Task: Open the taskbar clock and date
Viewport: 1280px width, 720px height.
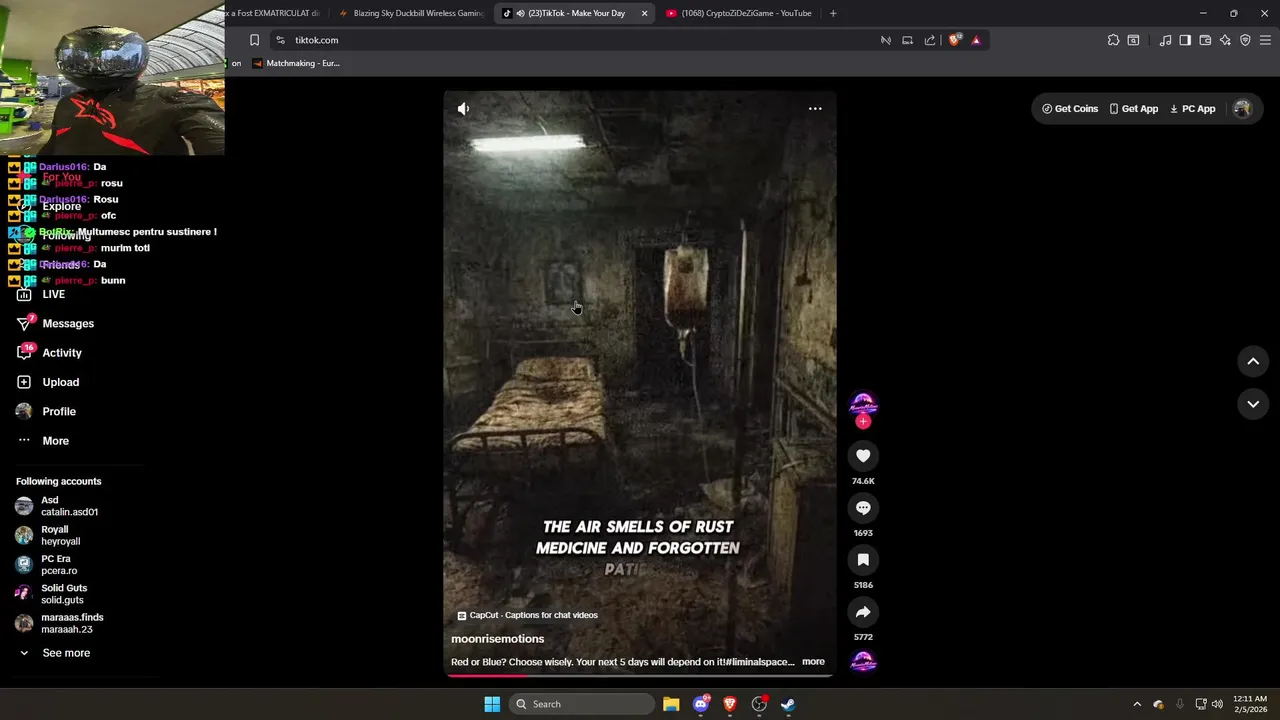Action: pyautogui.click(x=1250, y=704)
